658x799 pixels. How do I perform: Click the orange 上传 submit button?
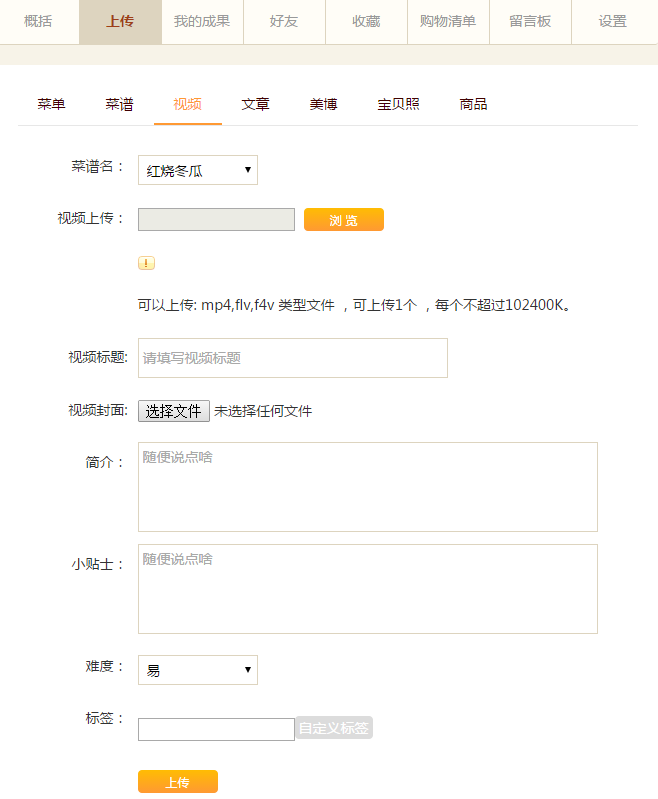pyautogui.click(x=178, y=782)
